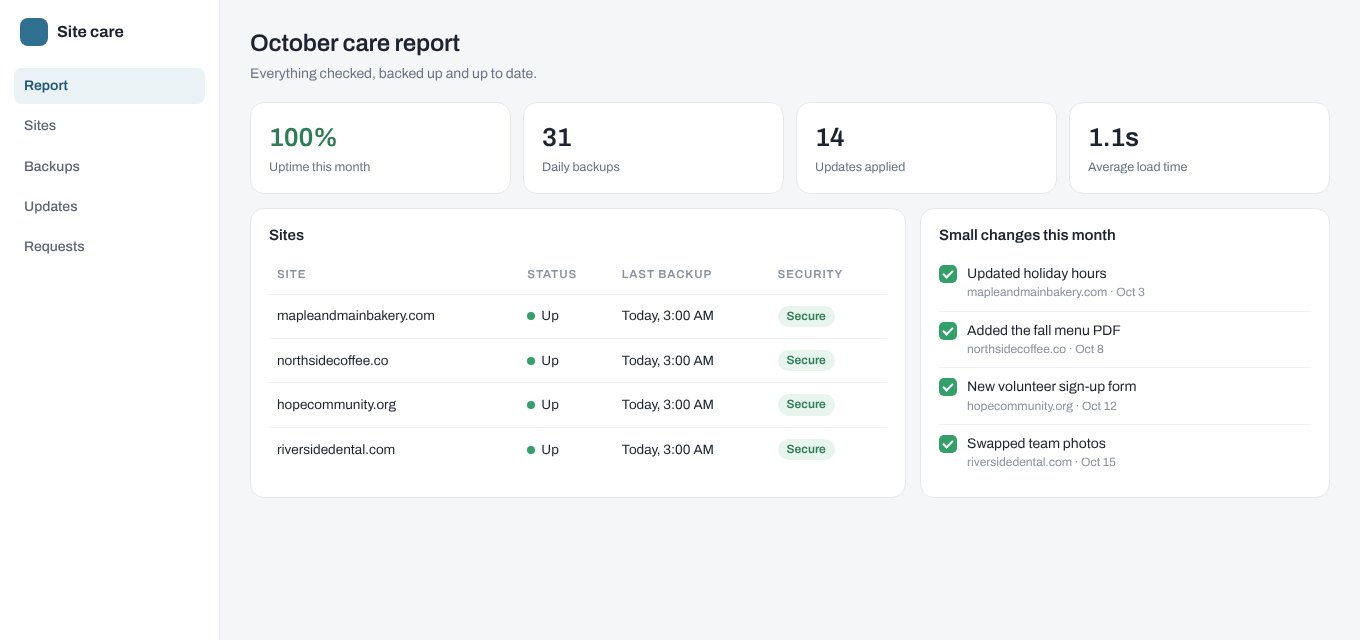Click the SECURITY column header

tap(810, 274)
